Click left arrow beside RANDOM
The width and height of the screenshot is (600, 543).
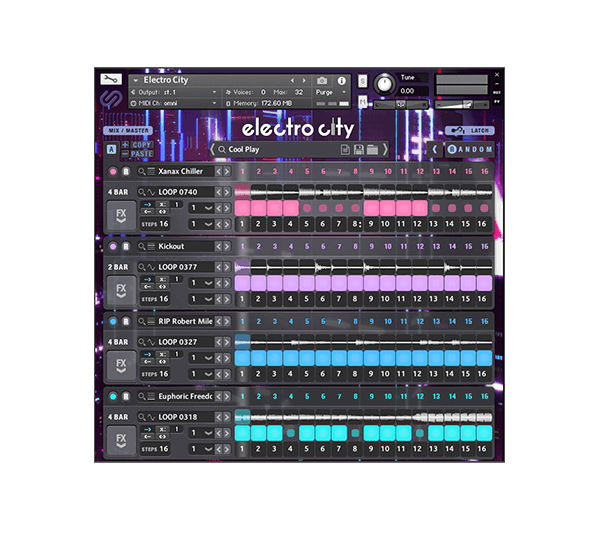435,149
